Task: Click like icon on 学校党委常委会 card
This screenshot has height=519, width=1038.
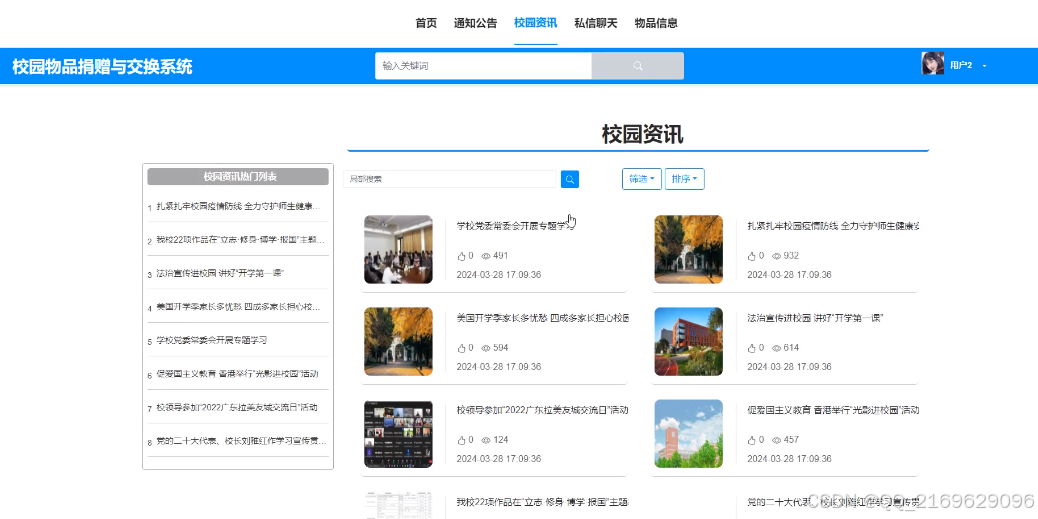Action: [x=461, y=256]
